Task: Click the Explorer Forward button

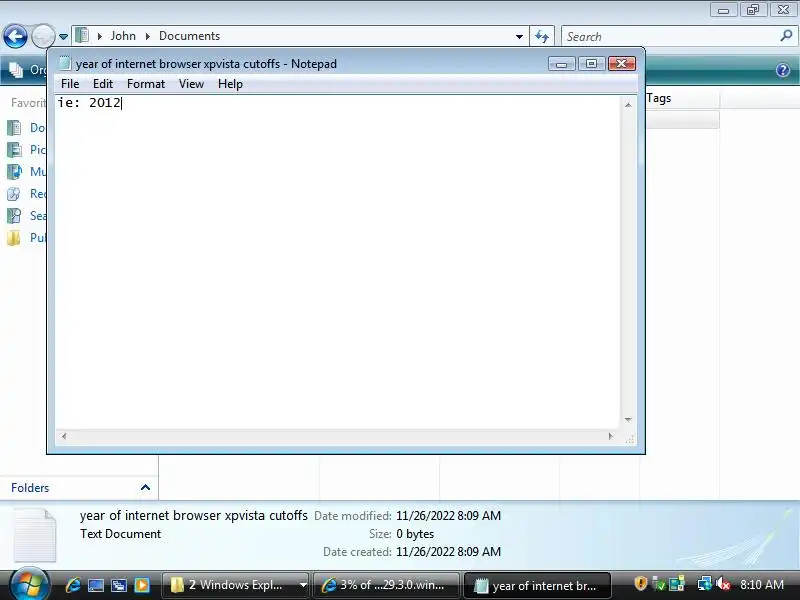Action: (43, 36)
